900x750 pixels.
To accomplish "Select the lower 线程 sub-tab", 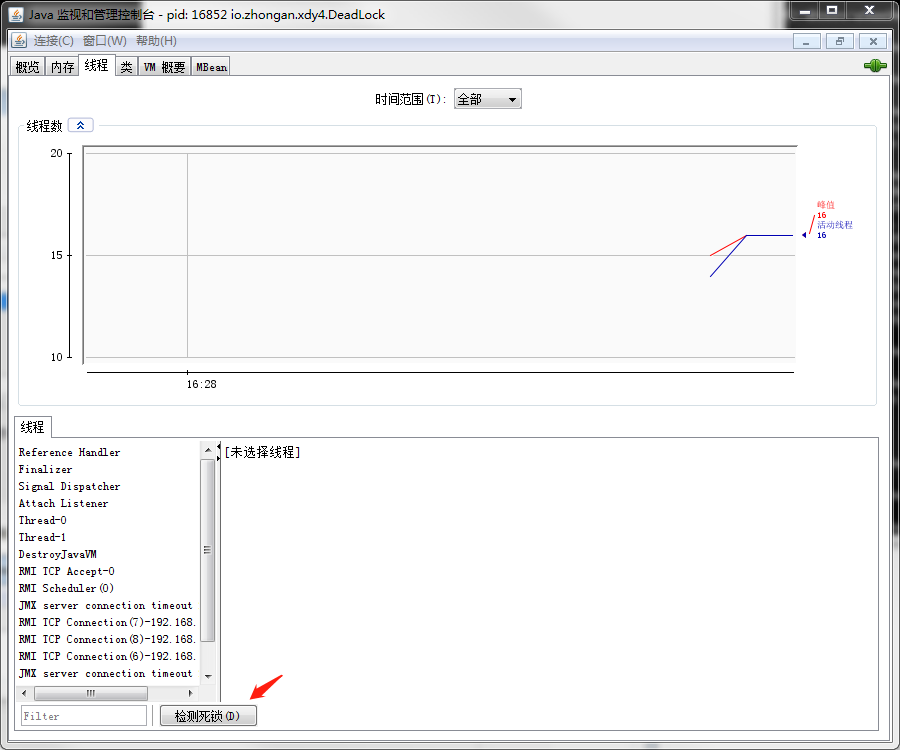I will (33, 427).
